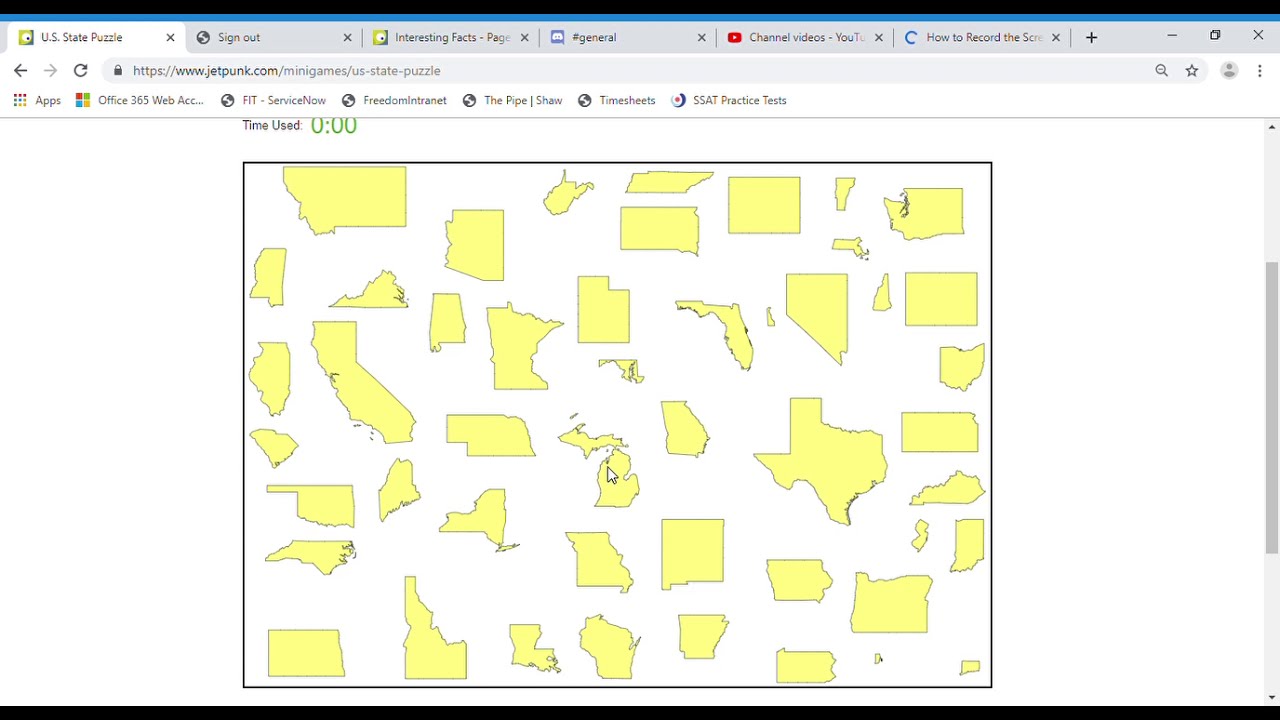Open the FreedomIntranet bookmark
The width and height of the screenshot is (1280, 720).
(394, 100)
